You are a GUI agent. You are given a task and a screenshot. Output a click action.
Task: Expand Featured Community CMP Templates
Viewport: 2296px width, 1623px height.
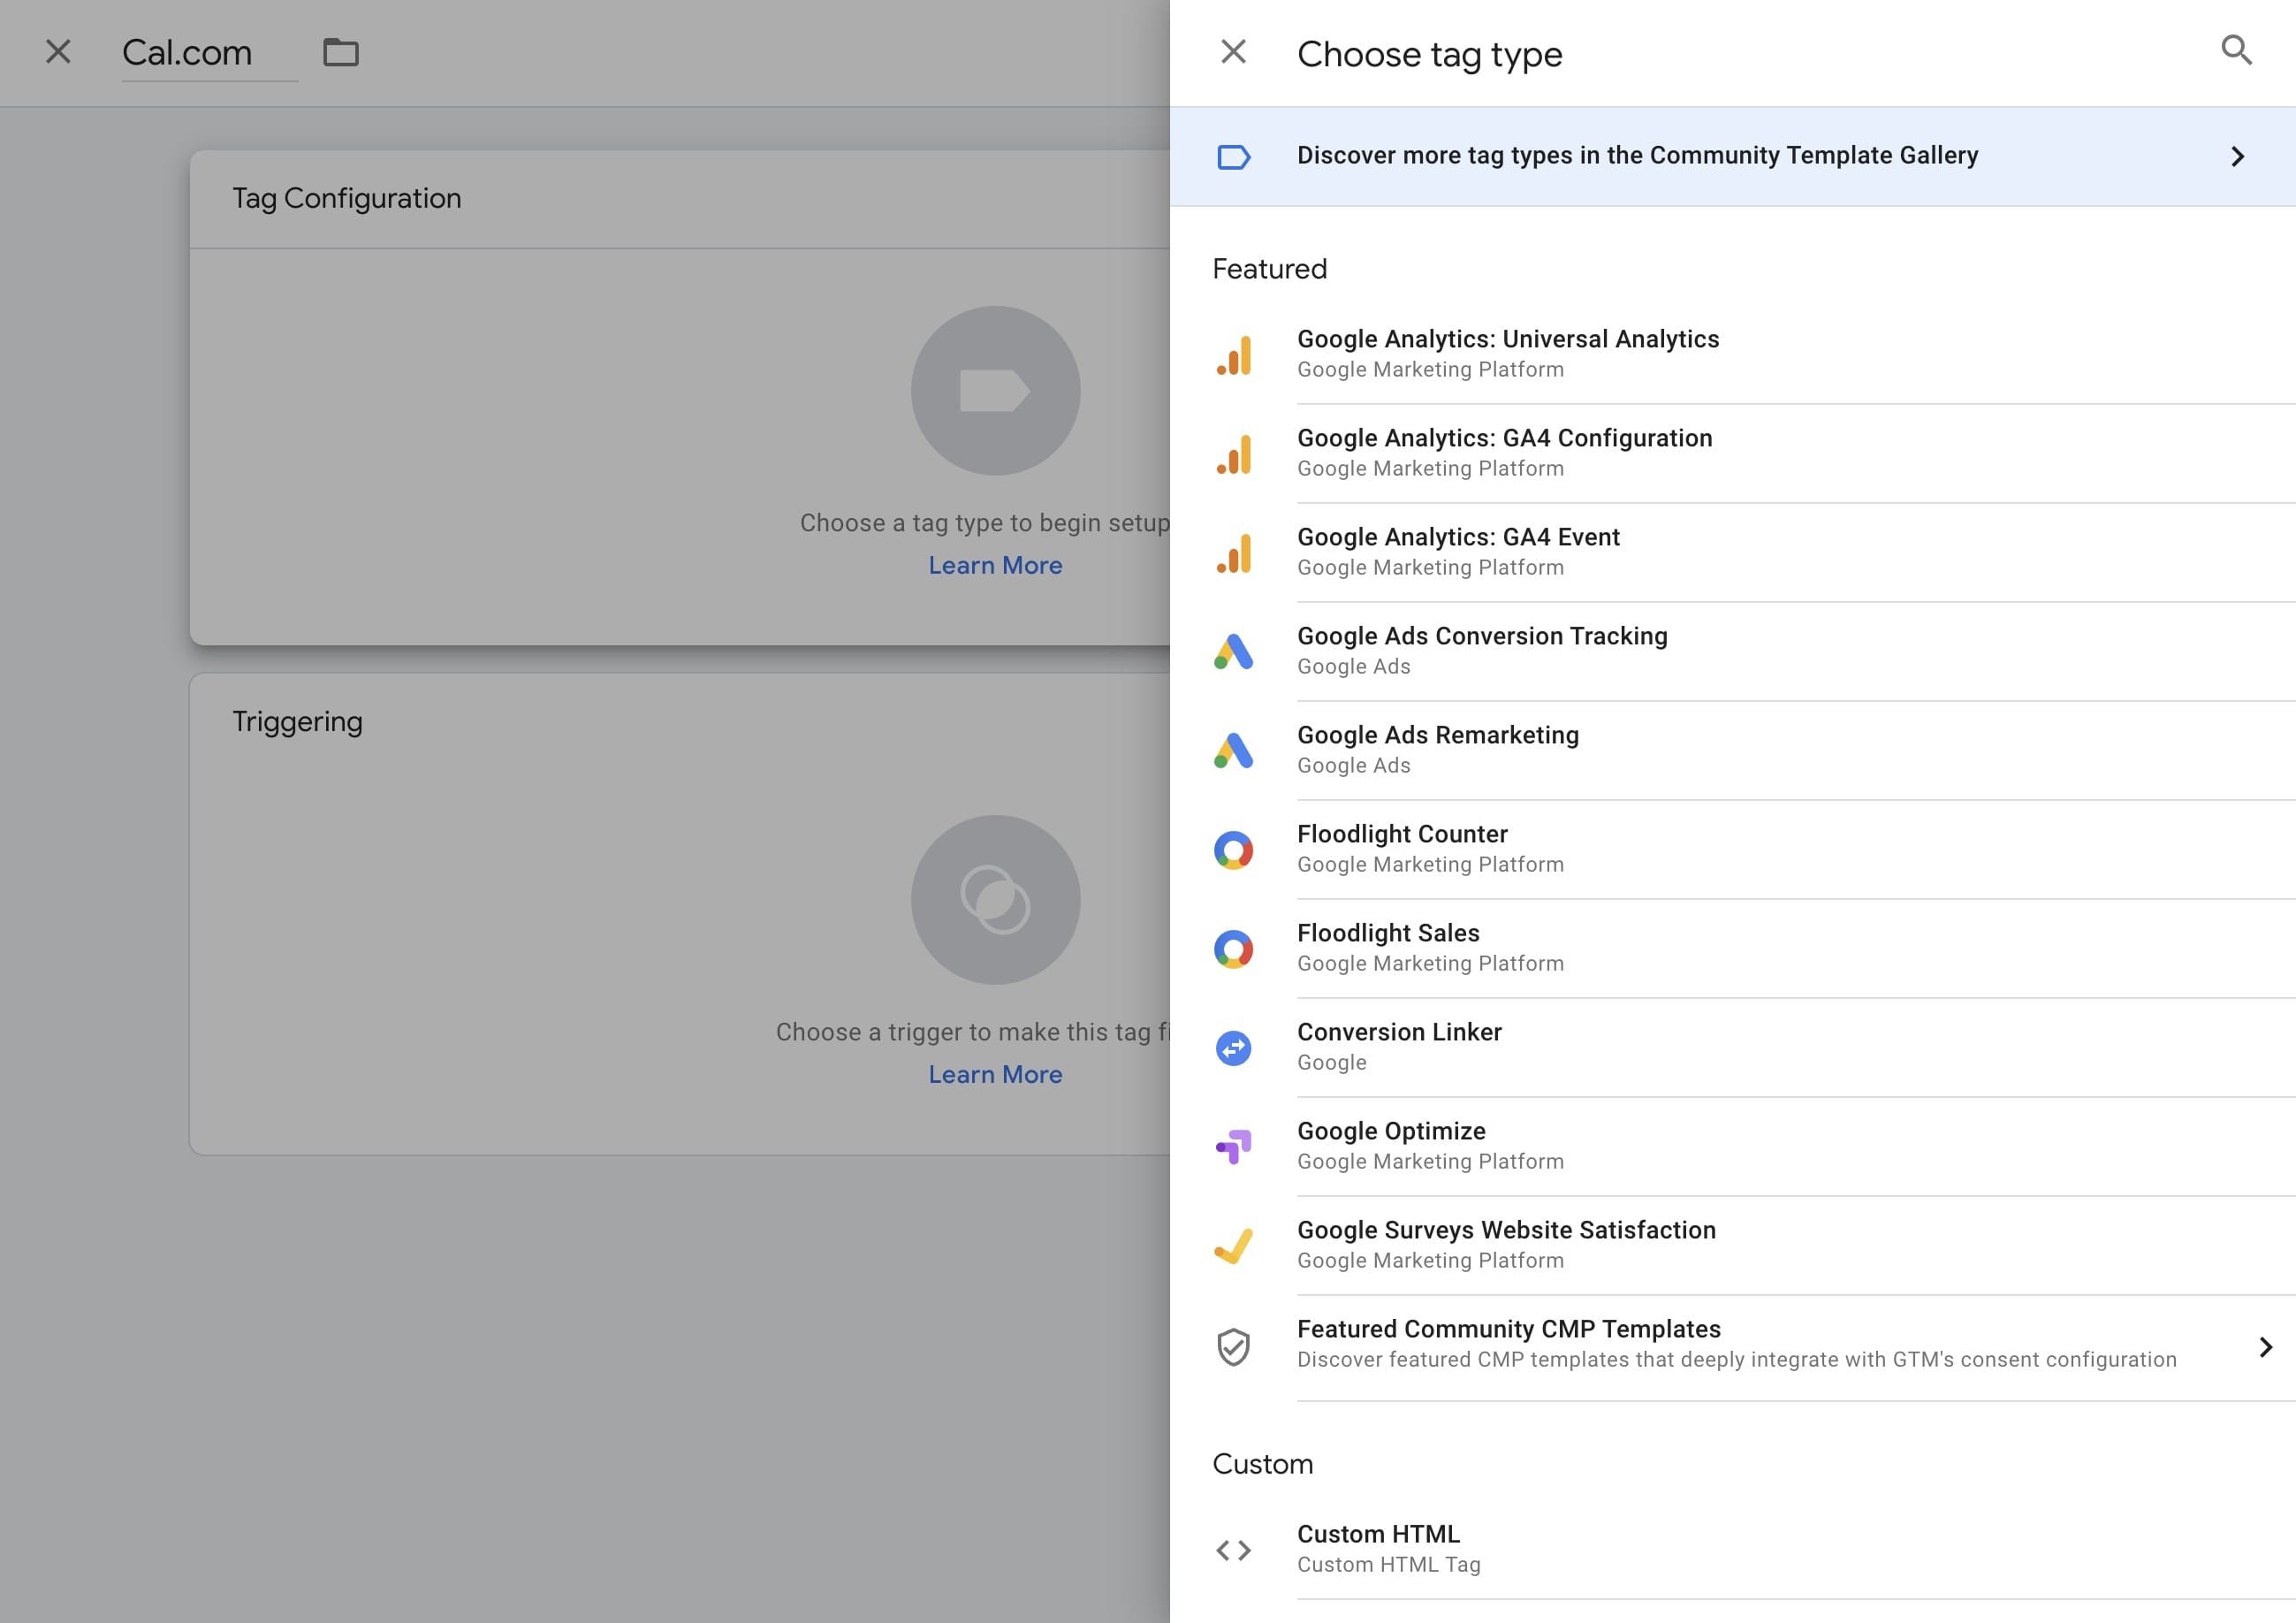[x=2265, y=1347]
